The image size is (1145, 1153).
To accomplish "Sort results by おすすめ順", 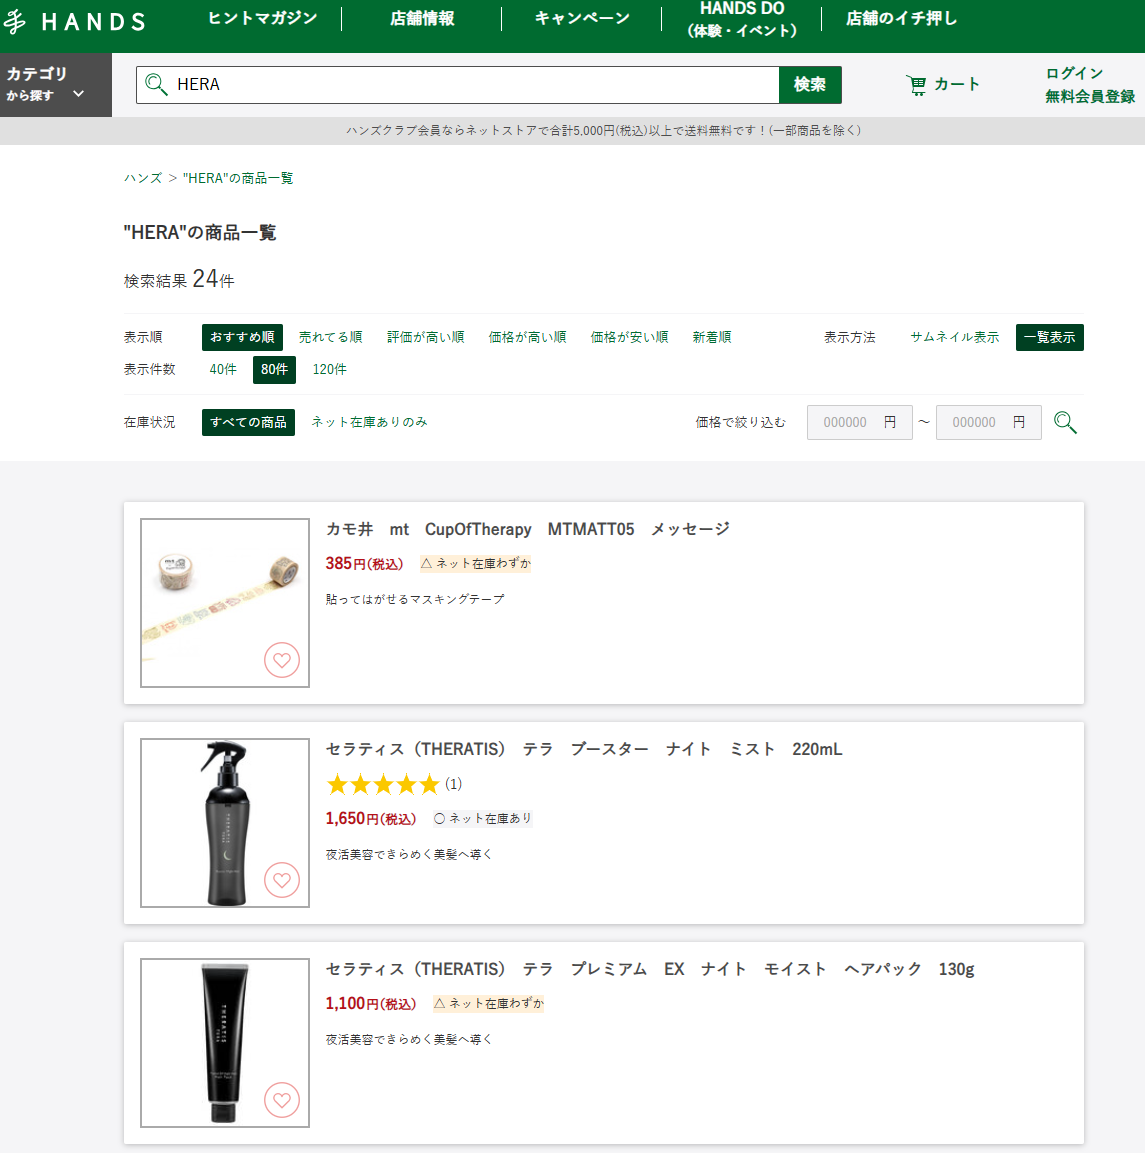I will point(242,338).
